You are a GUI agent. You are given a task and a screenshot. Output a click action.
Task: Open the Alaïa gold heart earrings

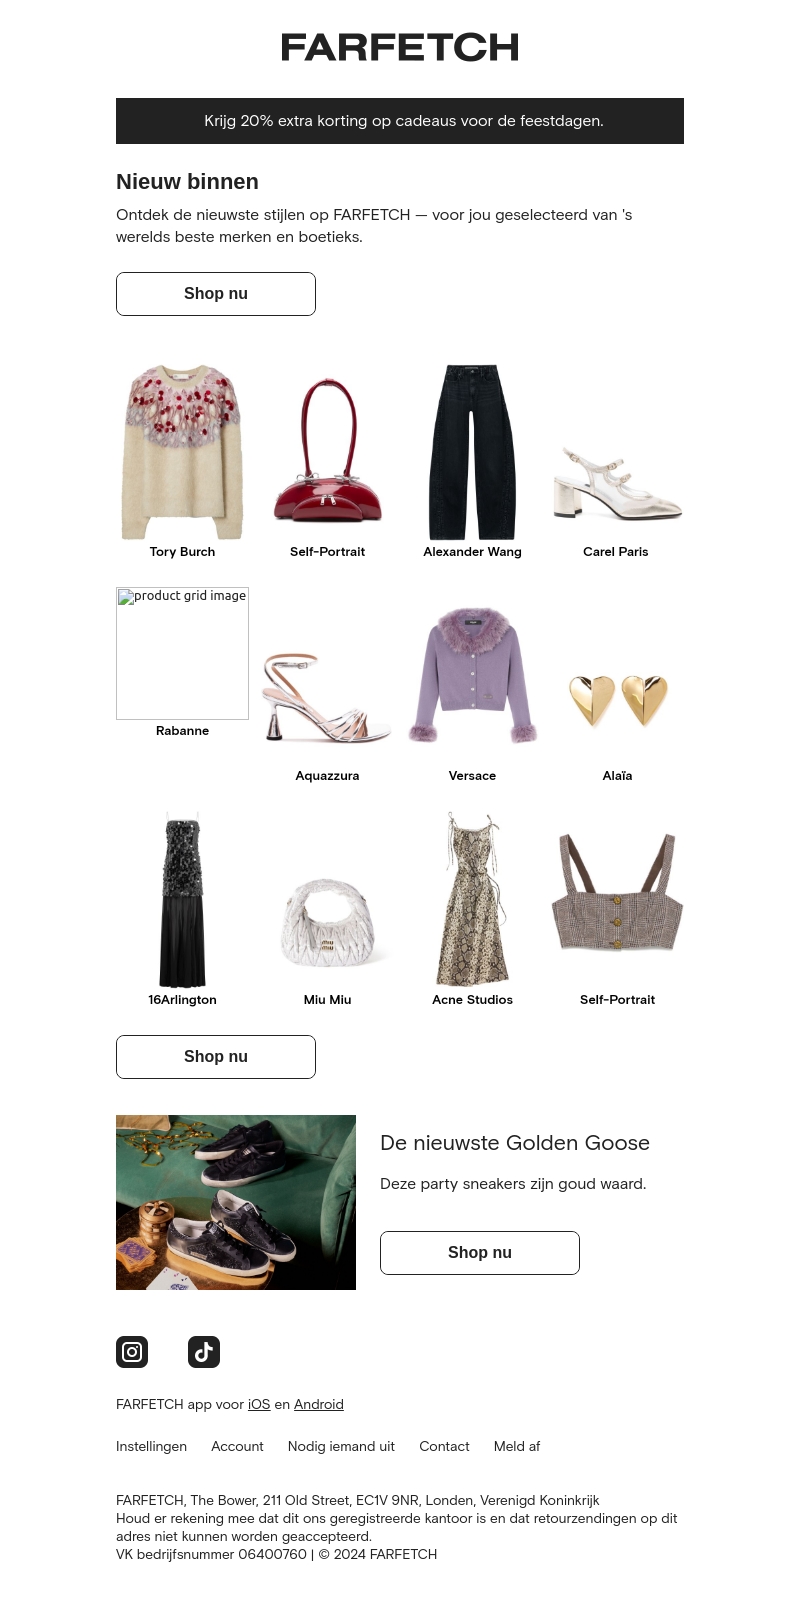point(617,701)
